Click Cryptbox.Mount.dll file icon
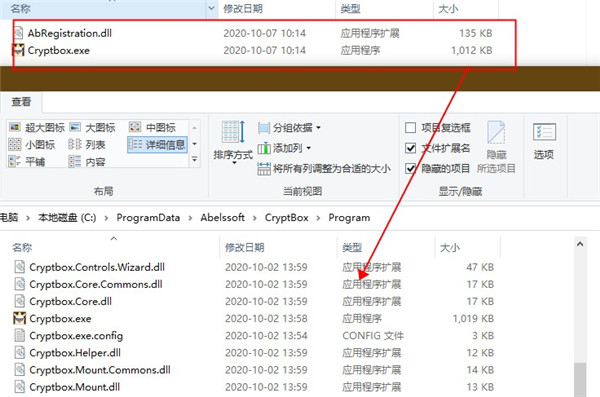 (x=20, y=387)
